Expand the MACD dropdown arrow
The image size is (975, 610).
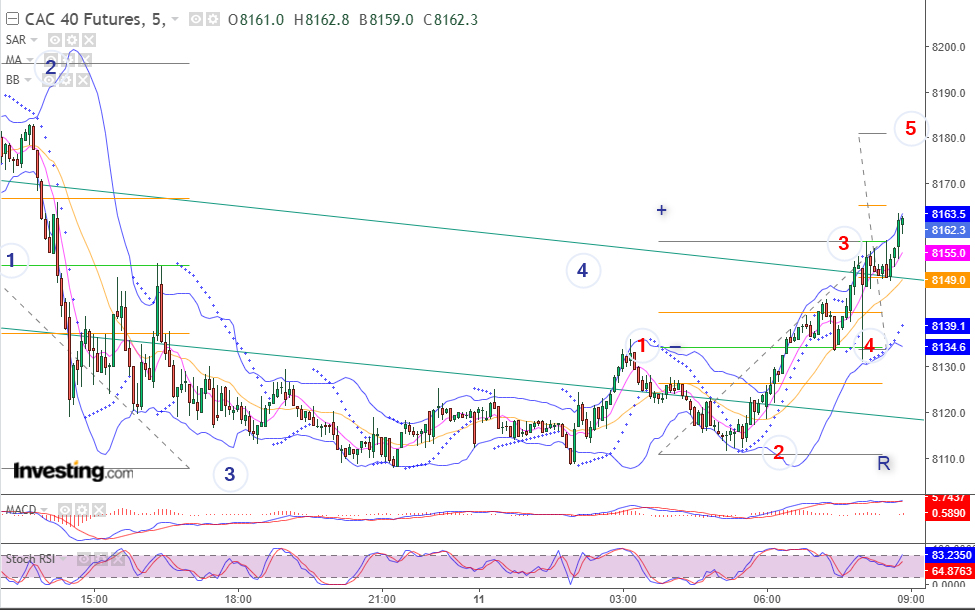[44, 511]
